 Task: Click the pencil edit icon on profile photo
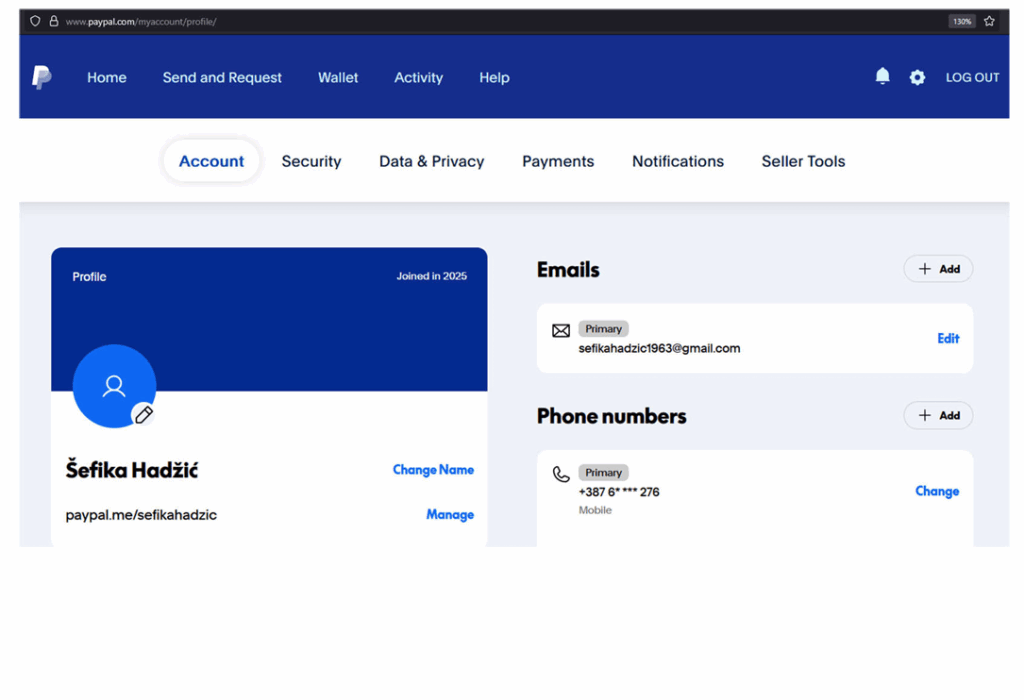tap(144, 414)
